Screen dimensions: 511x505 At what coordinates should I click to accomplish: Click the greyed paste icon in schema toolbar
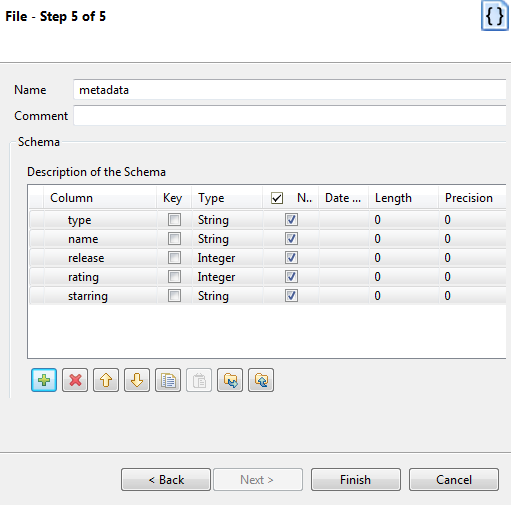(199, 380)
